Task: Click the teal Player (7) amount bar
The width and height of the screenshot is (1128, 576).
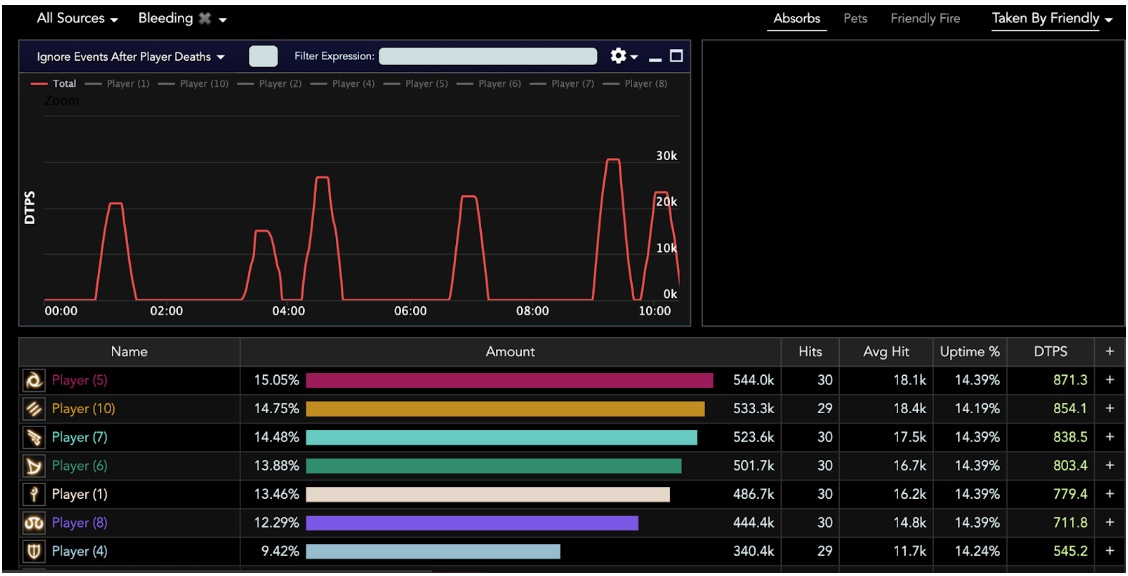Action: pyautogui.click(x=501, y=437)
